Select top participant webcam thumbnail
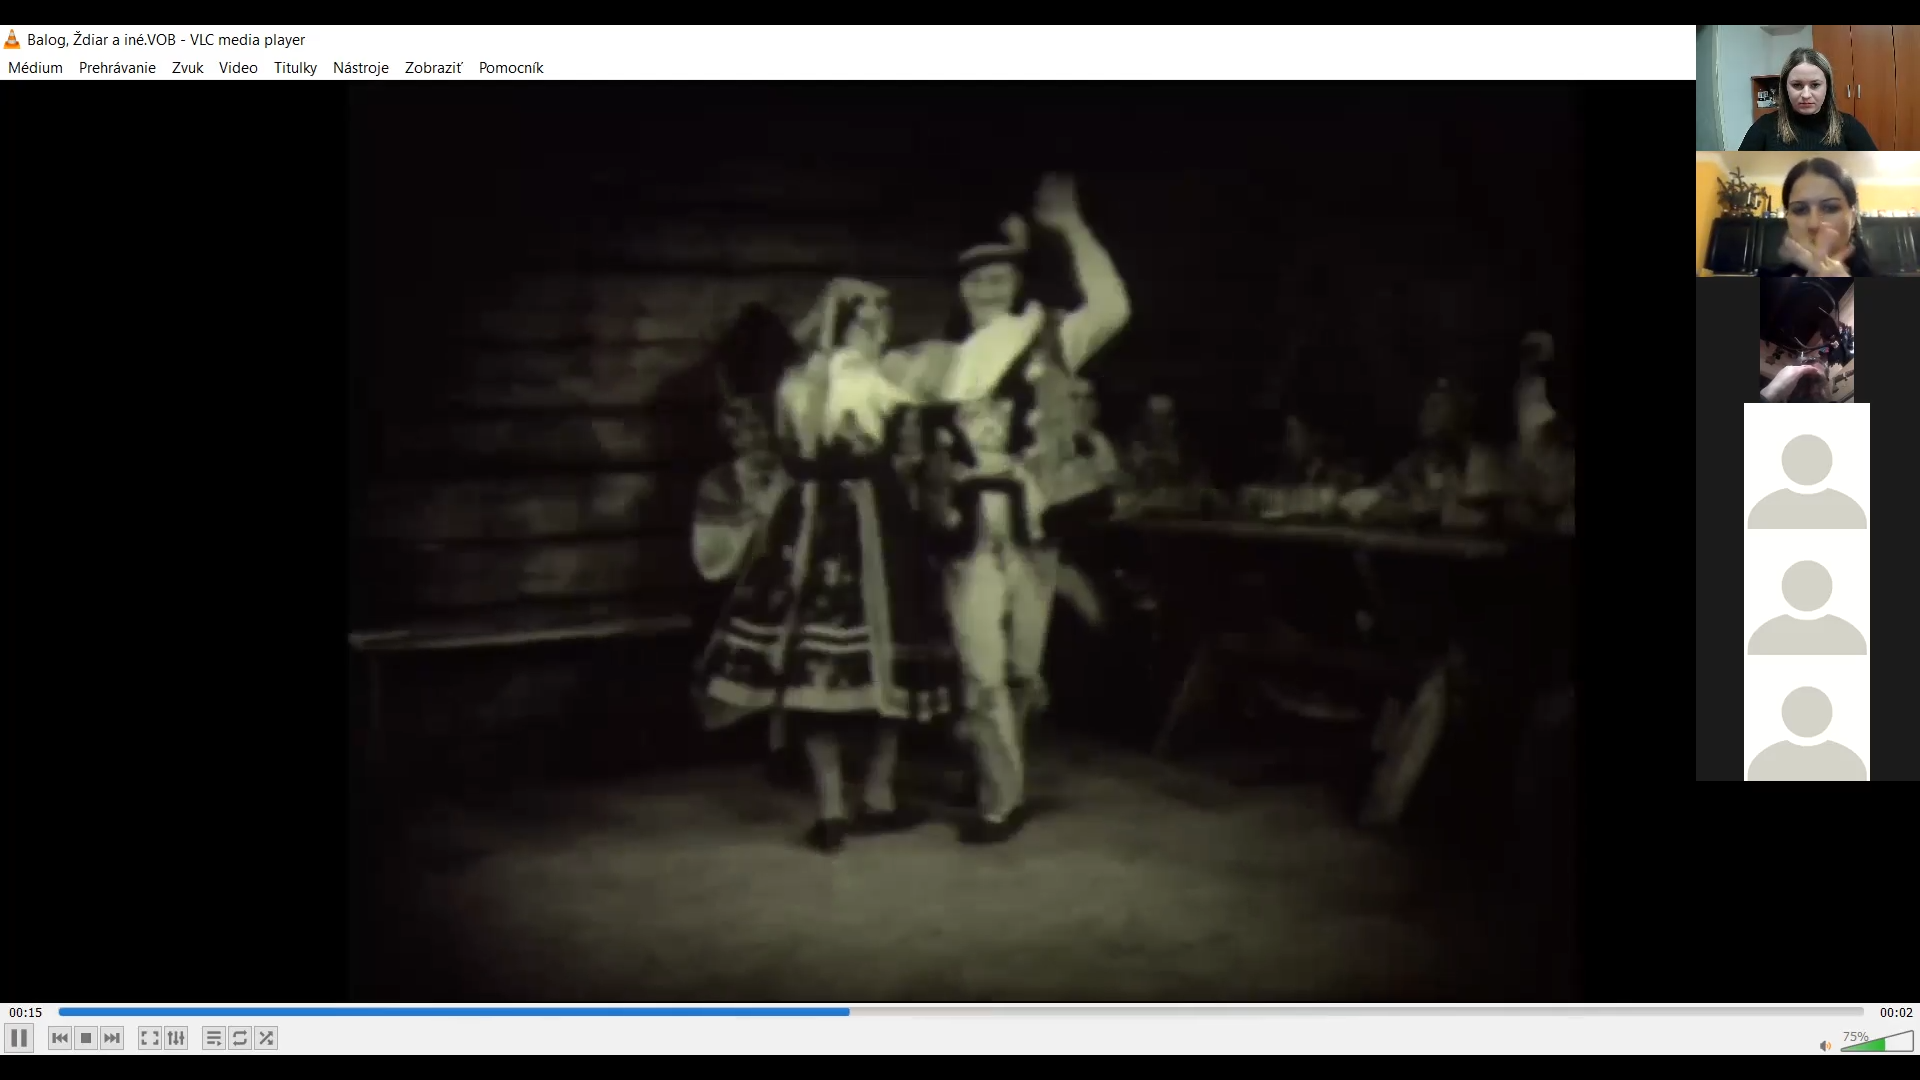Viewport: 1920px width, 1080px height. tap(1807, 88)
